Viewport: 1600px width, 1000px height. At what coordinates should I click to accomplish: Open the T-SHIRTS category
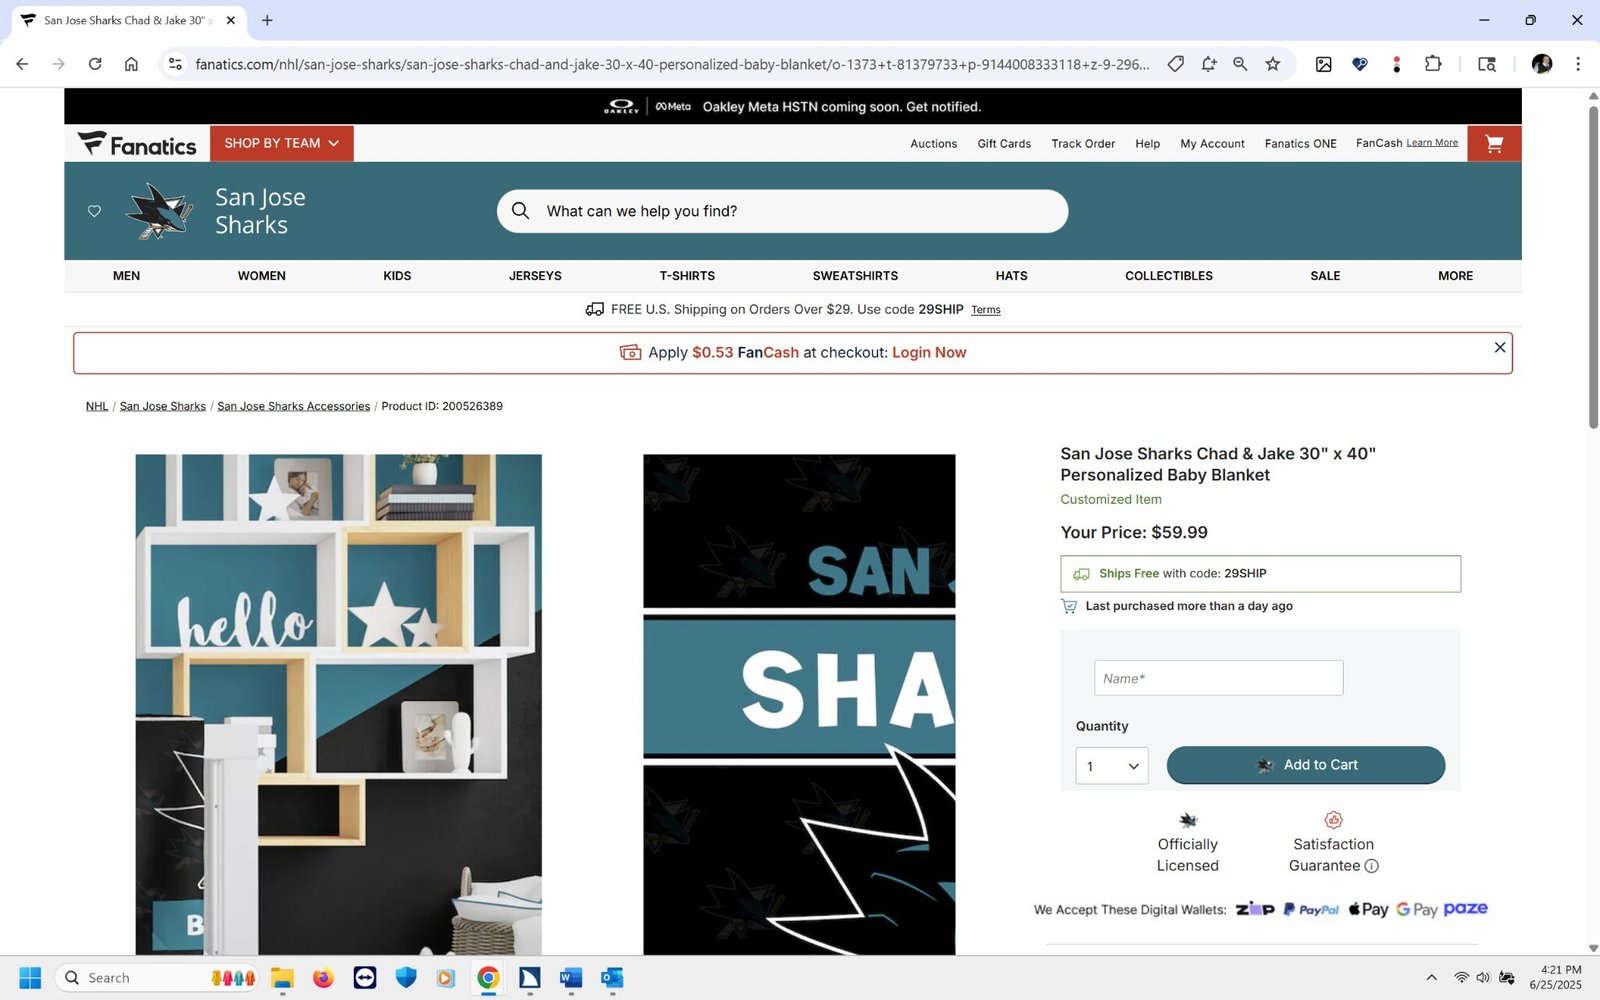pyautogui.click(x=687, y=276)
